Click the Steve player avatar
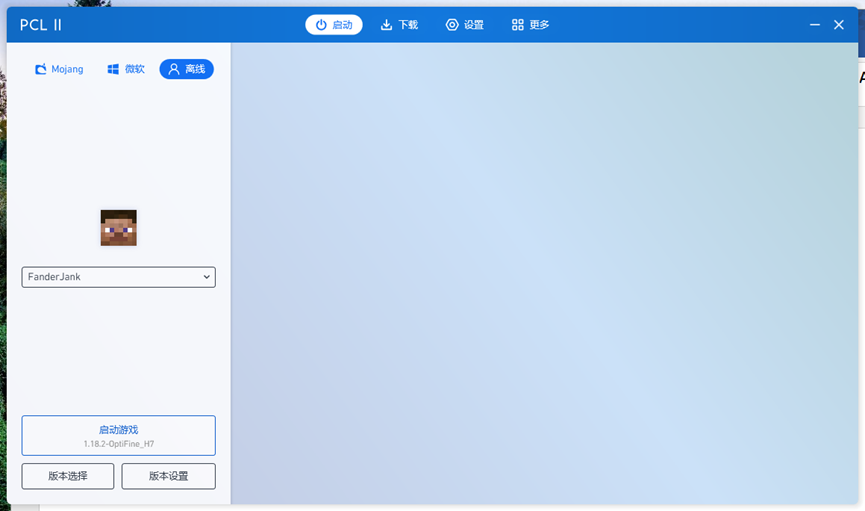Screen dimensions: 865x511 pyautogui.click(x=119, y=227)
